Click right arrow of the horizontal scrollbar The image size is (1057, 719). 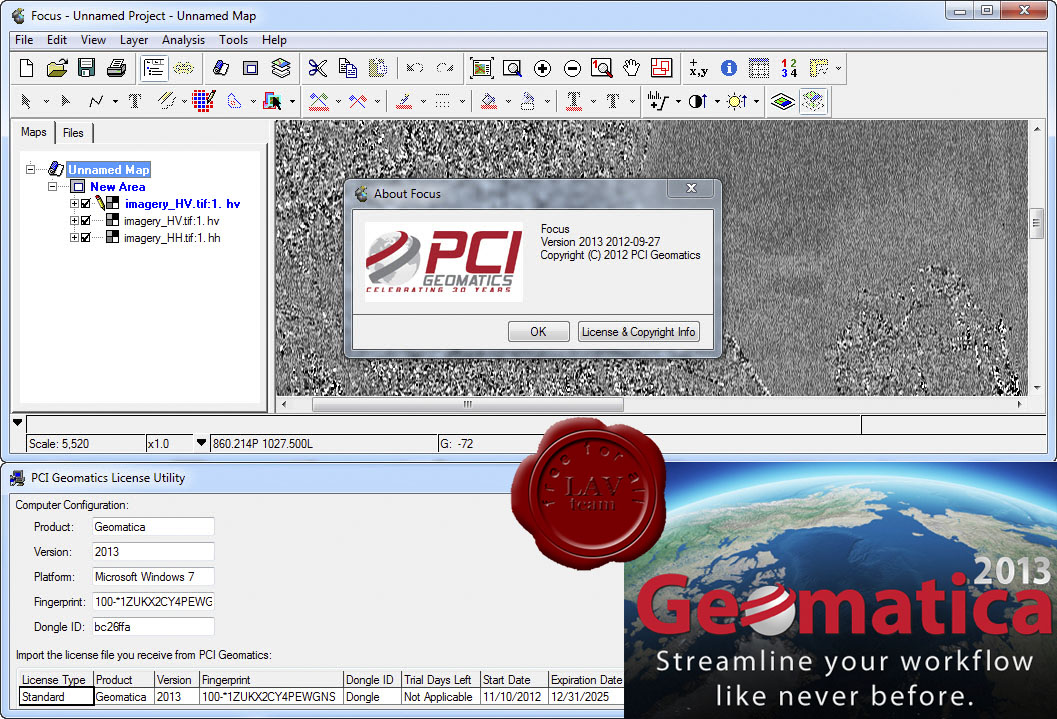1019,404
